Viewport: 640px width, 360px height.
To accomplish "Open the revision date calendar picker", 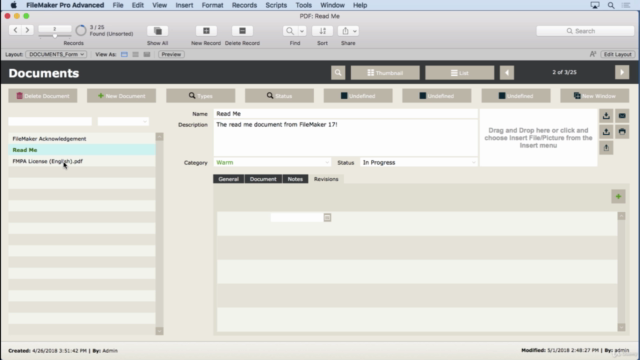I will (x=327, y=218).
